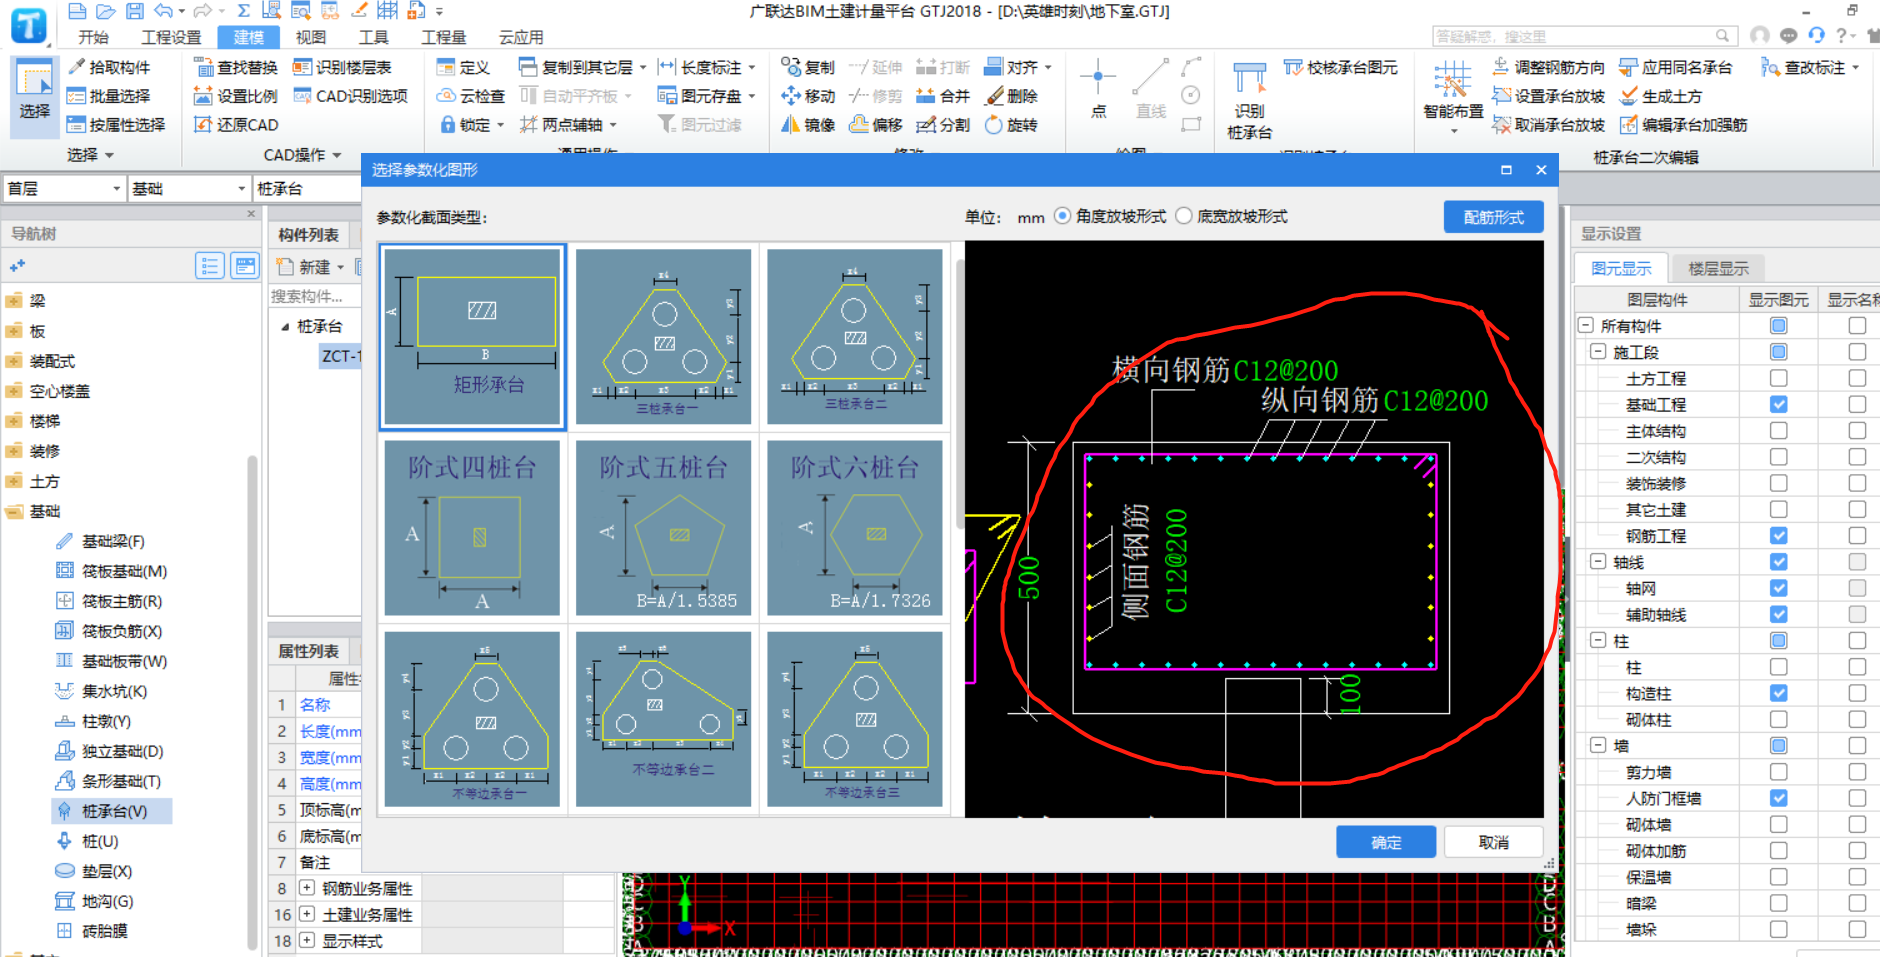Switch to 楼层显示 tab

click(1718, 268)
